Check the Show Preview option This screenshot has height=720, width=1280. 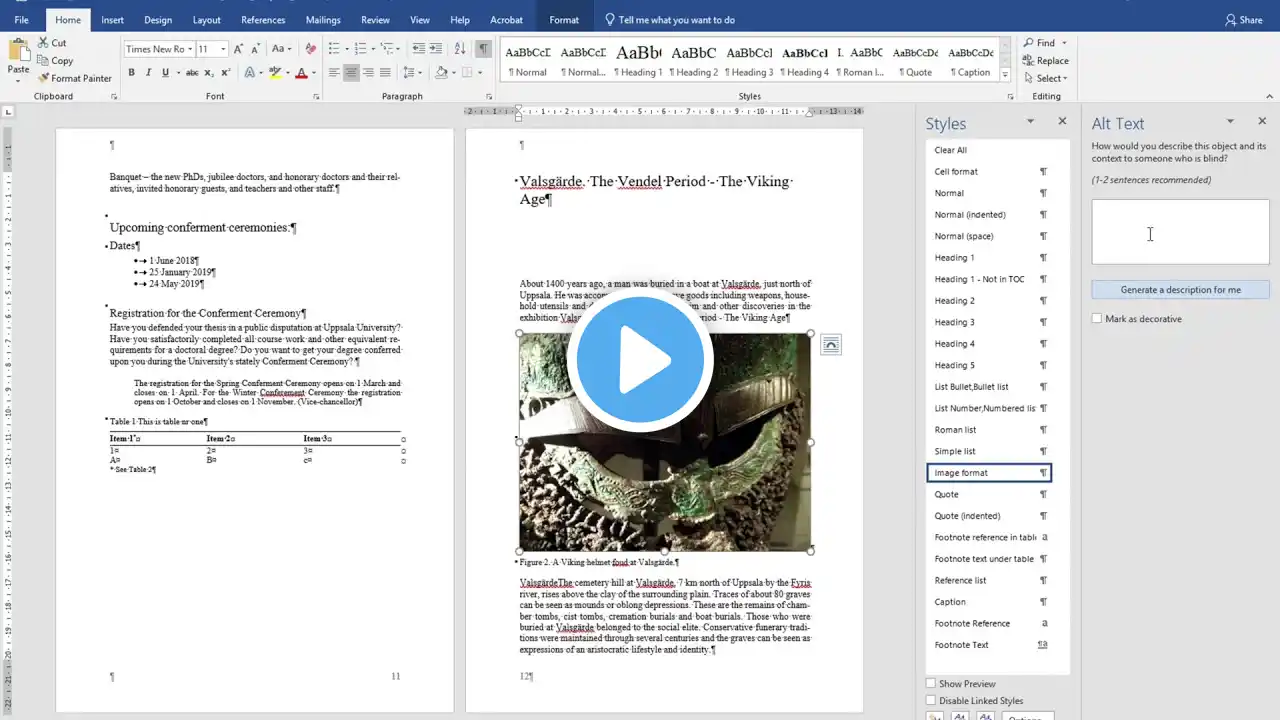[931, 684]
